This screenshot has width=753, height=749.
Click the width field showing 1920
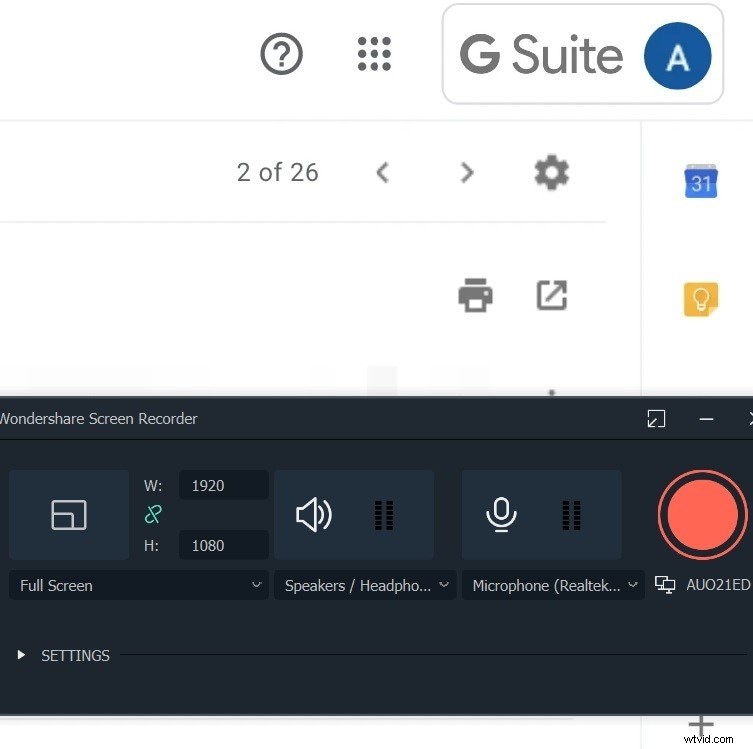pyautogui.click(x=224, y=485)
